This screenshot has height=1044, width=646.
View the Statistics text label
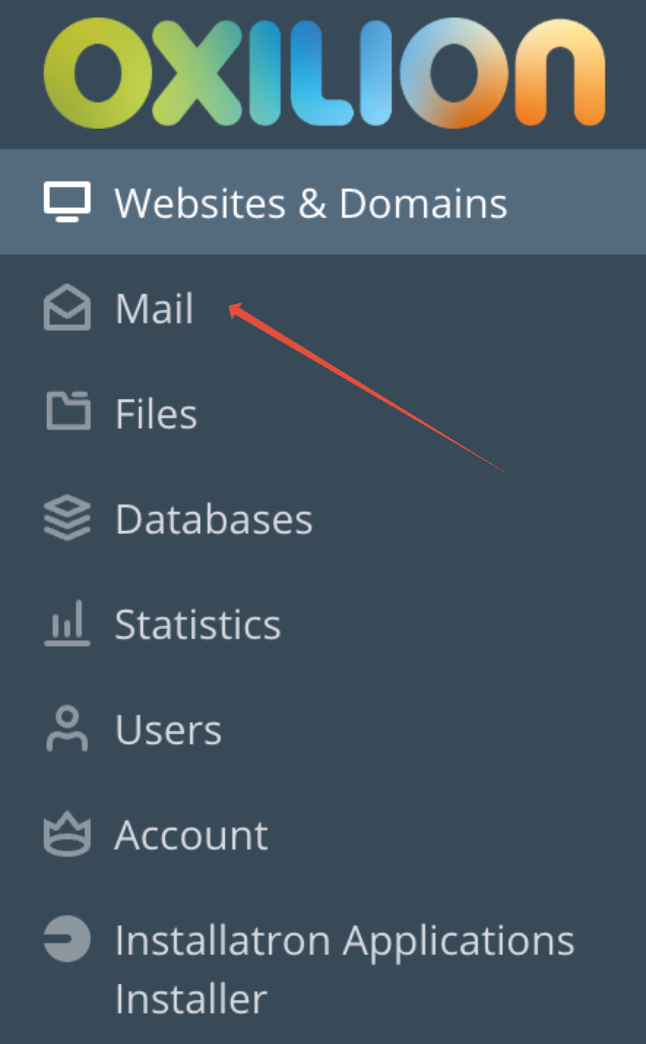click(198, 624)
